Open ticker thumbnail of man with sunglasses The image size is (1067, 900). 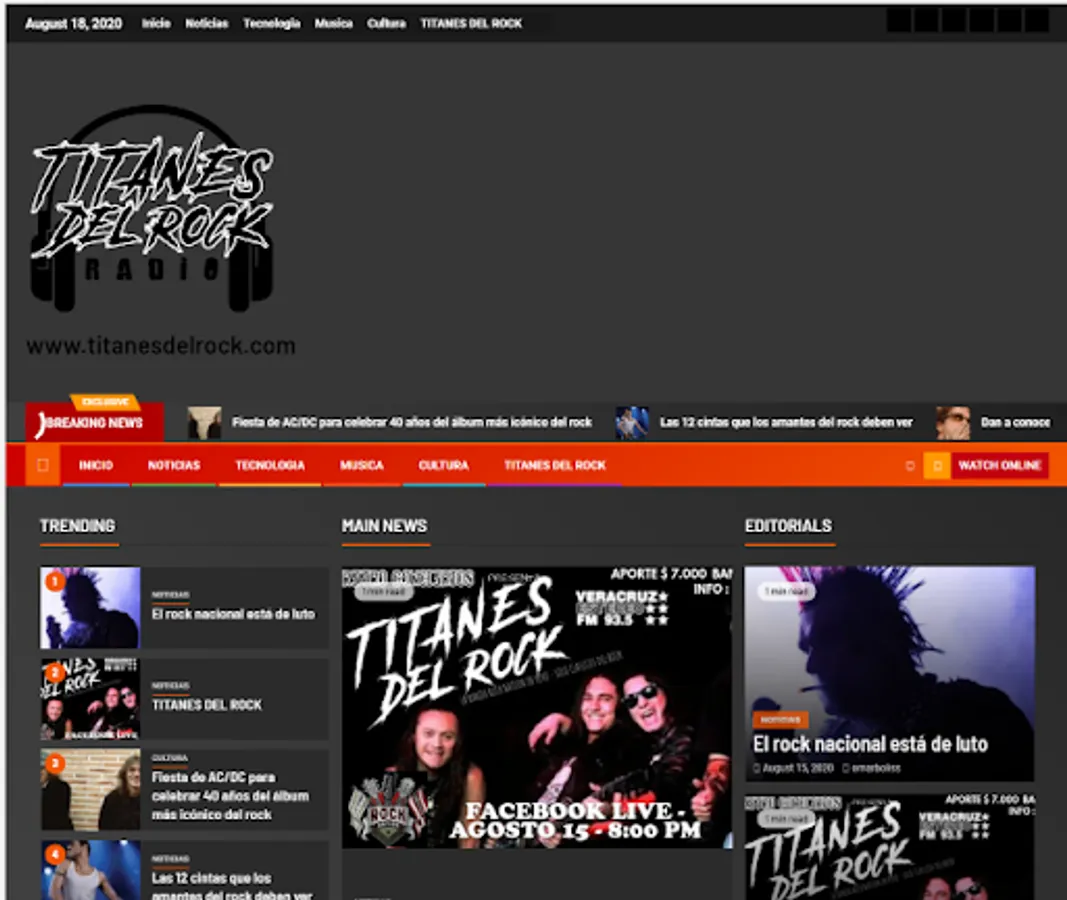click(x=953, y=422)
